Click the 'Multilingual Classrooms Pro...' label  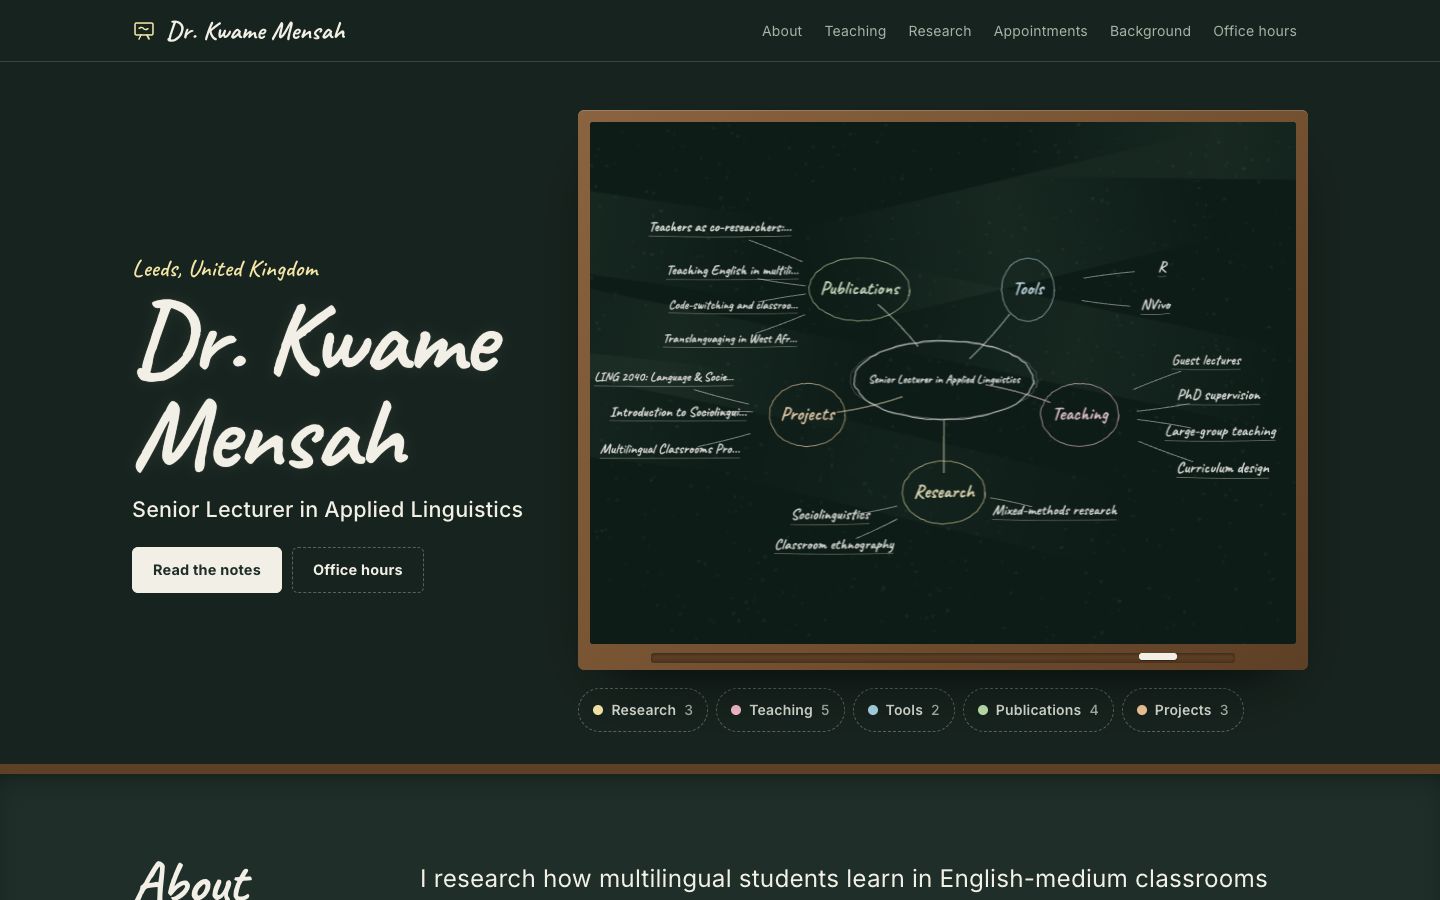[670, 449]
